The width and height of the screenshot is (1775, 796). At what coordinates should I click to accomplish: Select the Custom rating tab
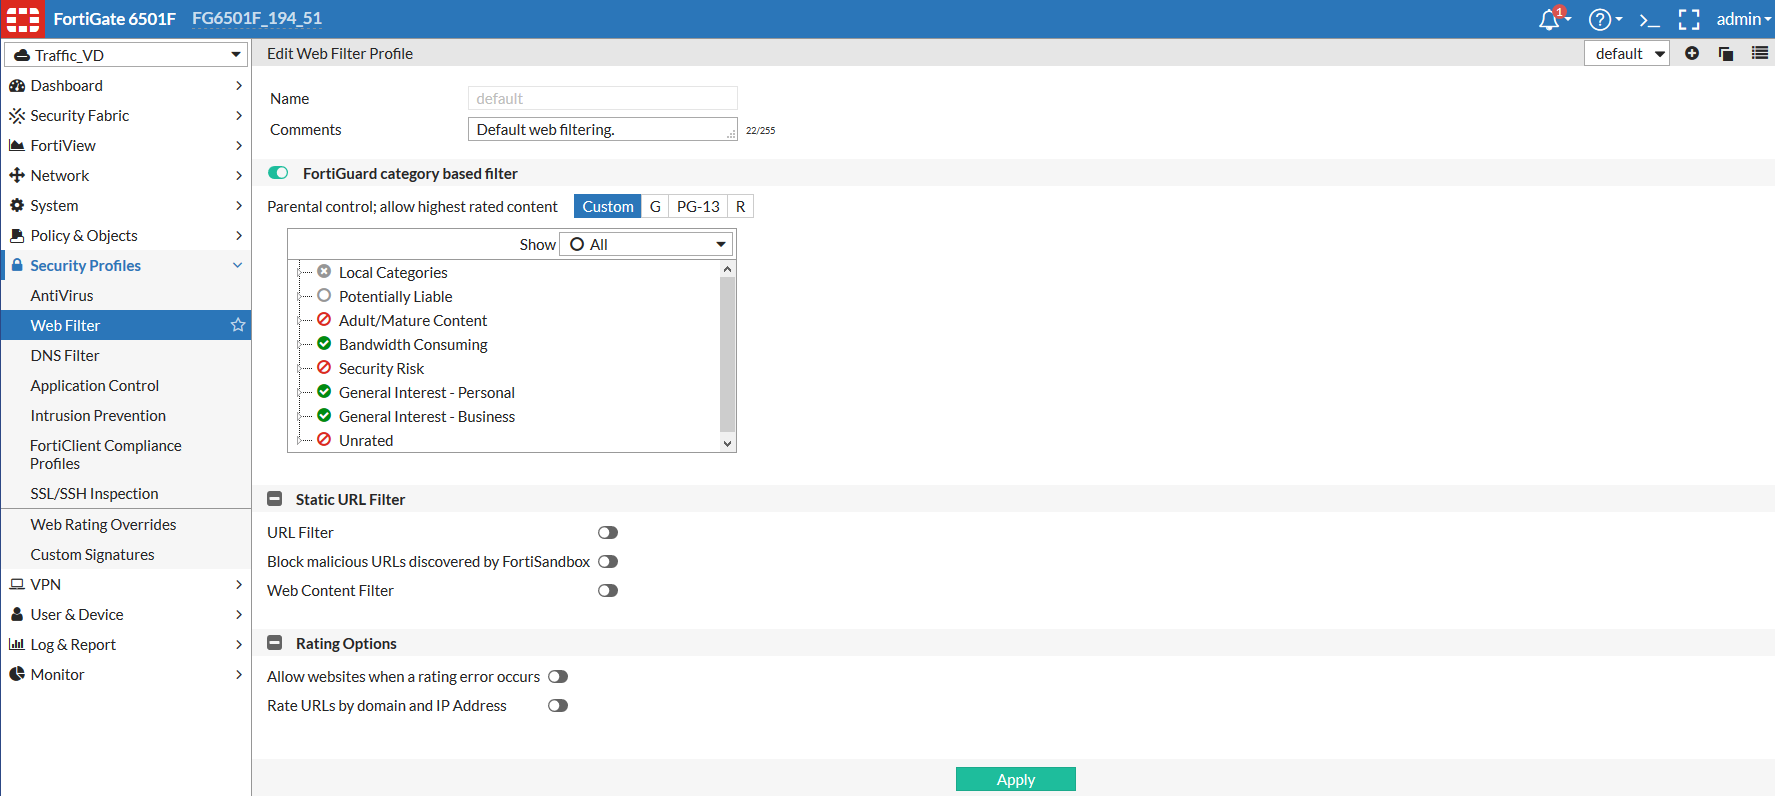pyautogui.click(x=608, y=206)
